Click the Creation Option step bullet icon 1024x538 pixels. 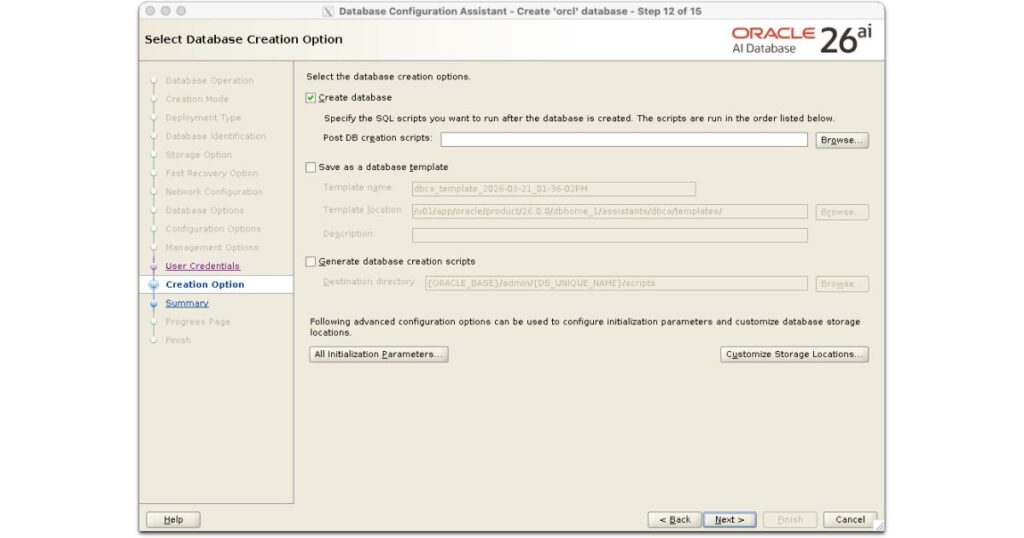pos(153,285)
